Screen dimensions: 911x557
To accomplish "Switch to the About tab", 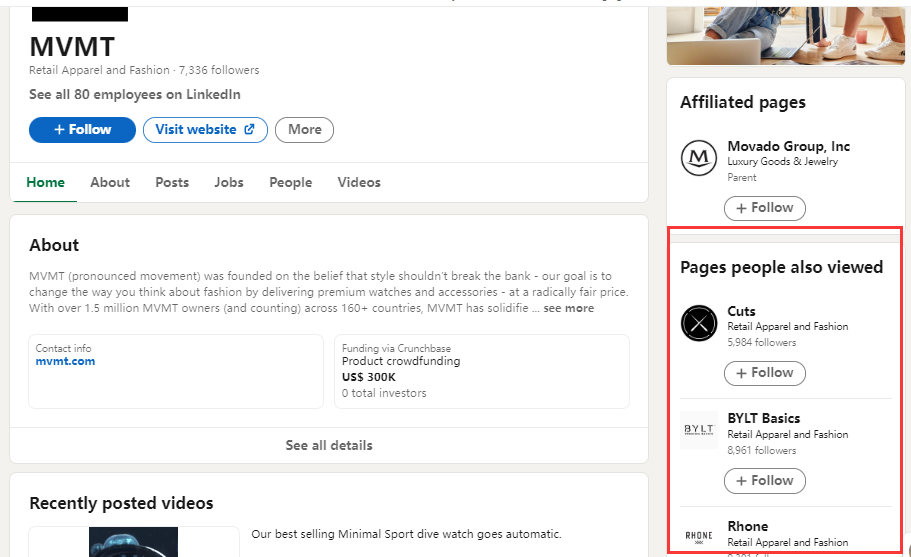I will click(110, 182).
